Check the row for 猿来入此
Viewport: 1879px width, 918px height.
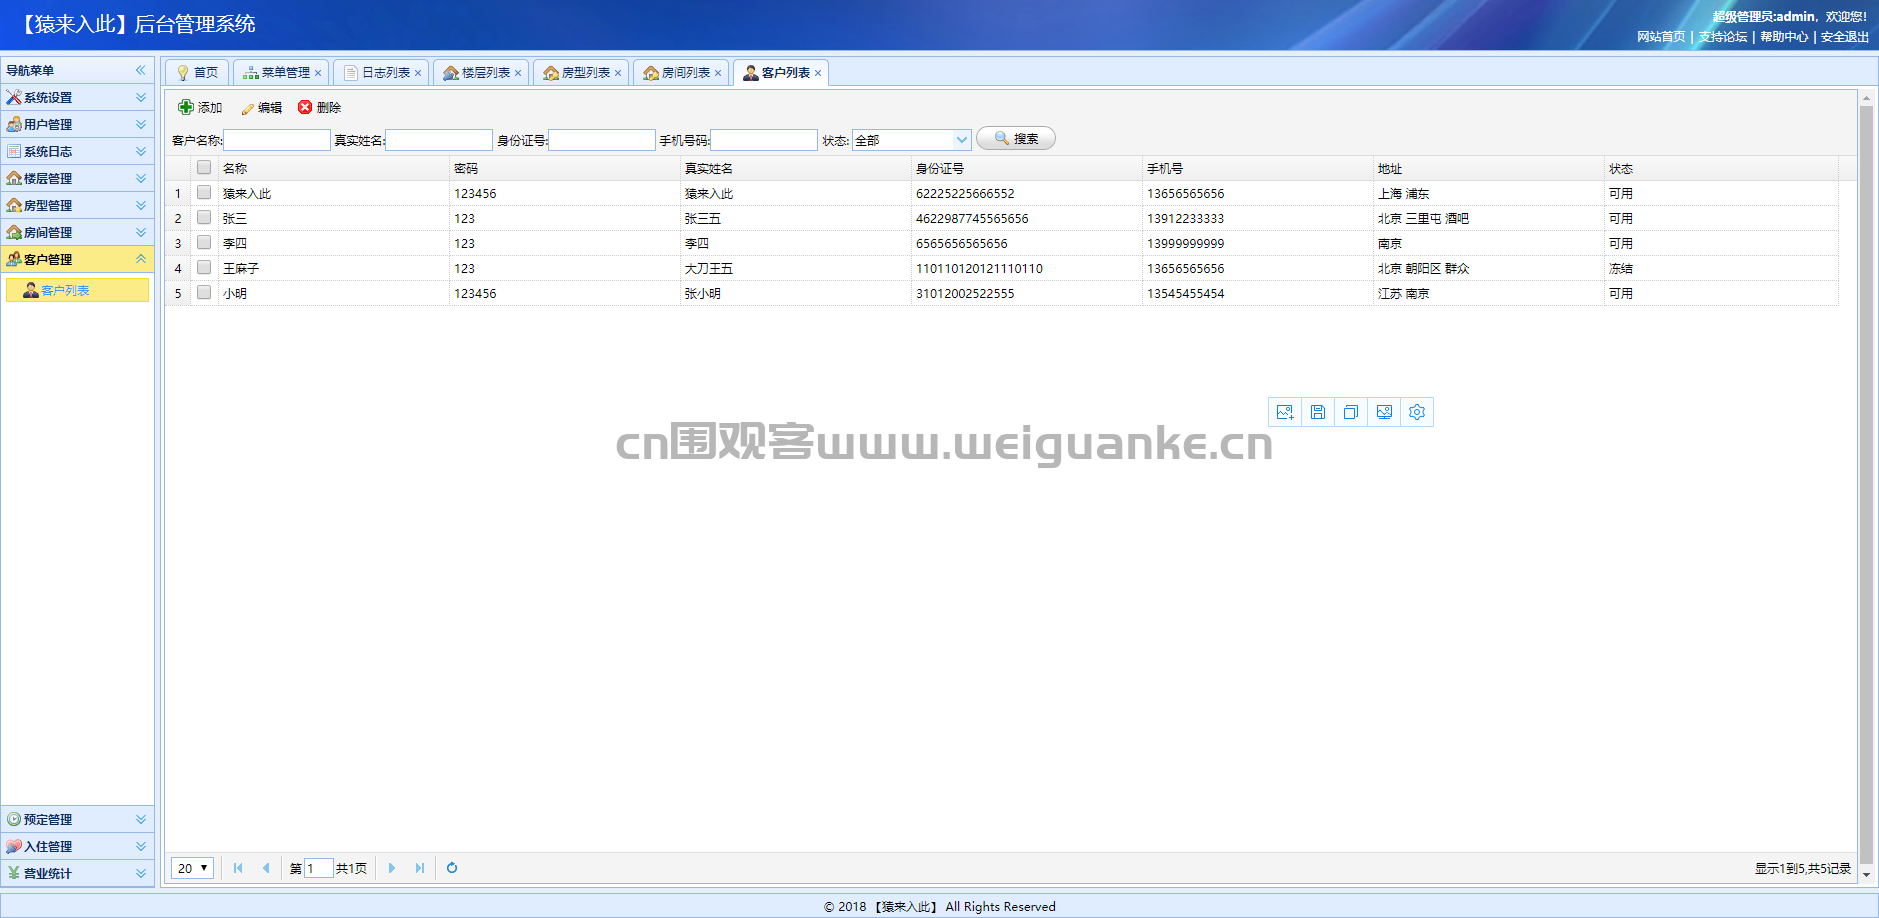click(204, 192)
